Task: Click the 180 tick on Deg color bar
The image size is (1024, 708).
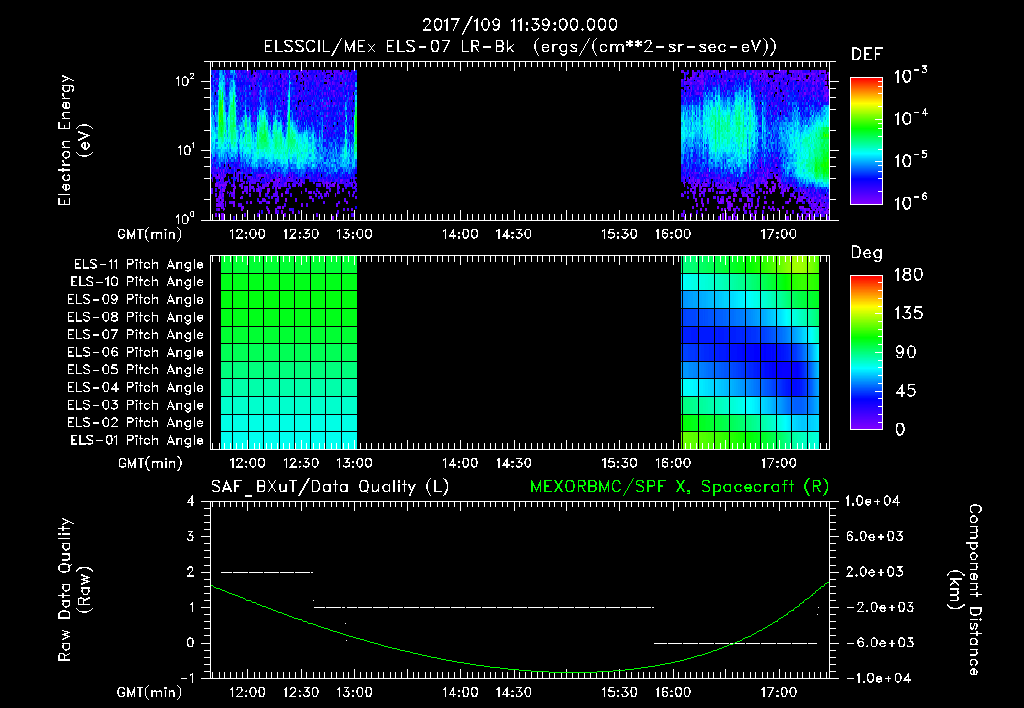Action: [908, 275]
